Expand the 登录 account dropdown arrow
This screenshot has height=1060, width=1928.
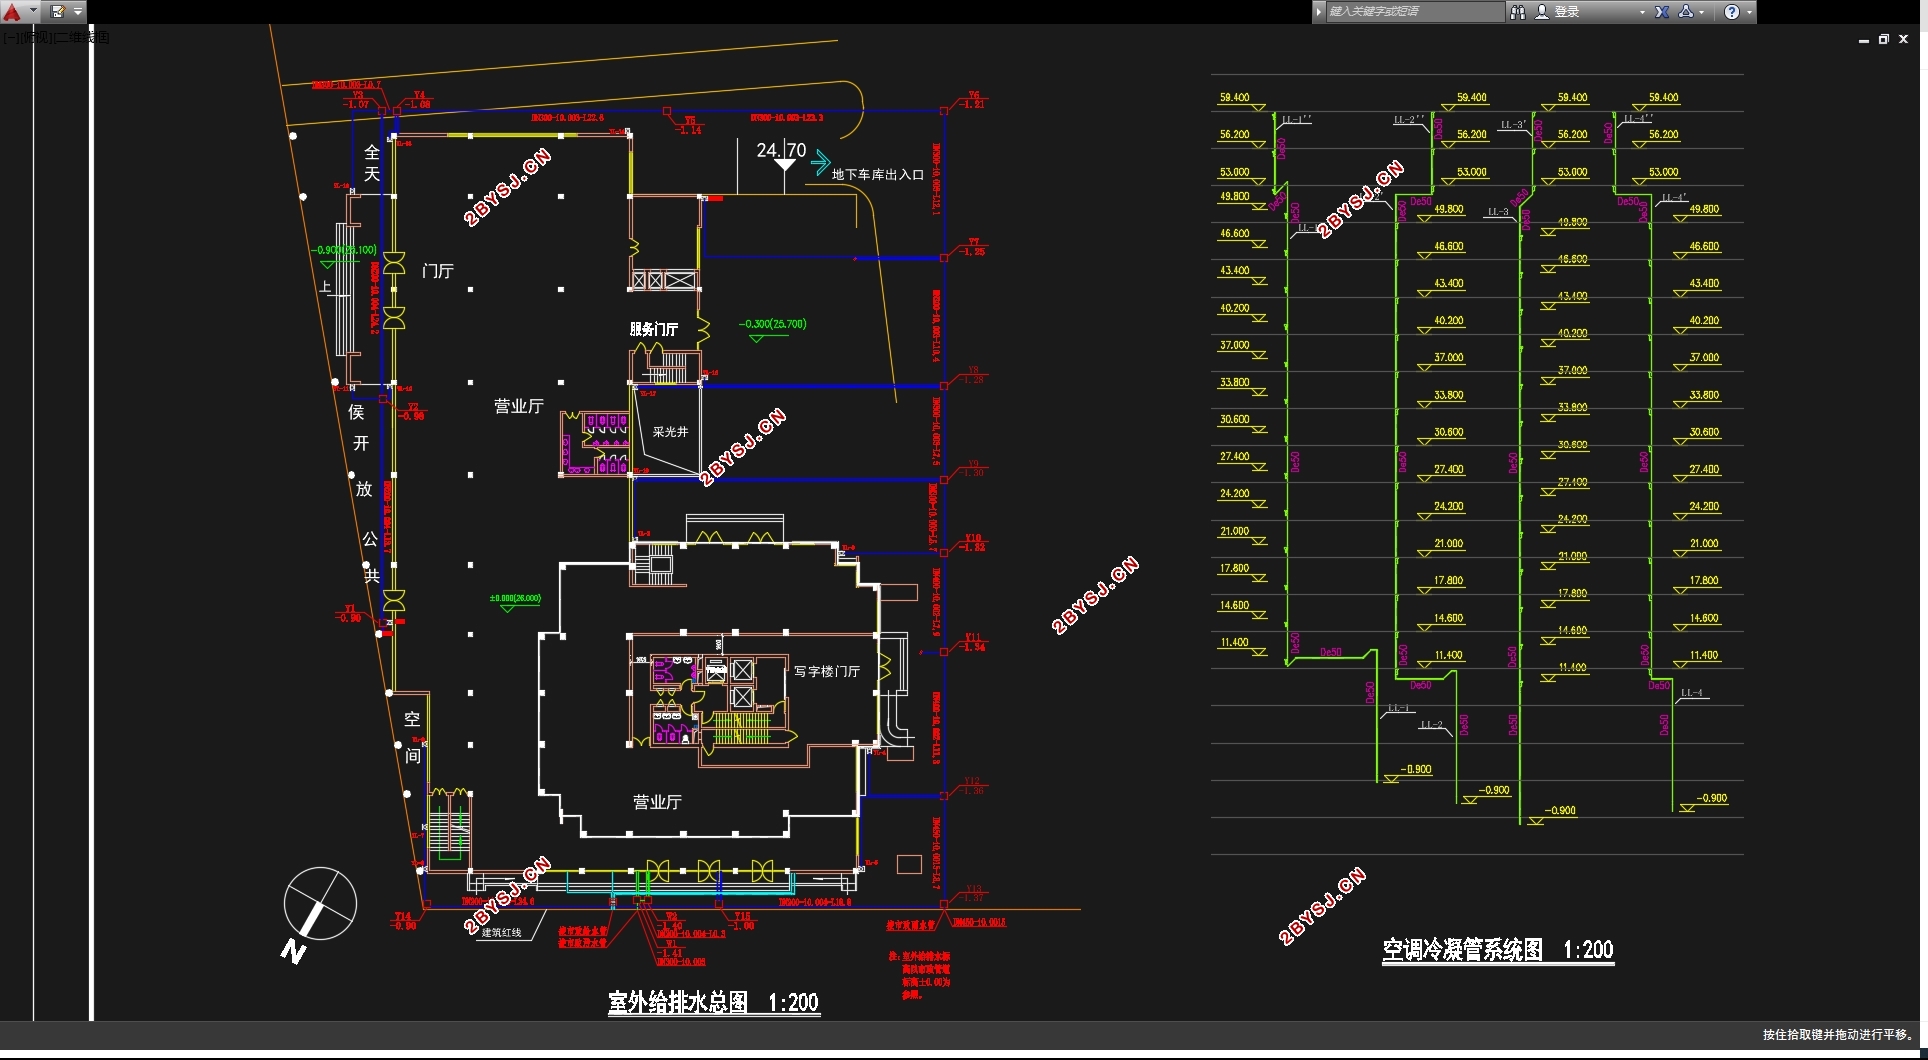click(1642, 13)
